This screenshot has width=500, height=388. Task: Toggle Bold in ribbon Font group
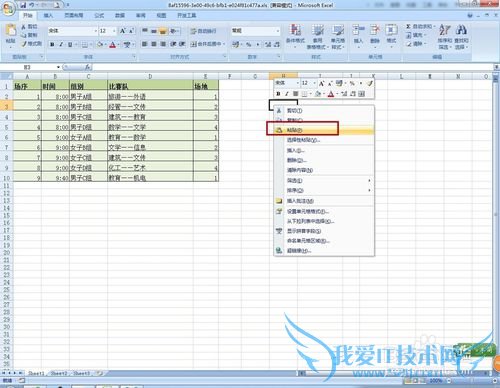click(52, 44)
